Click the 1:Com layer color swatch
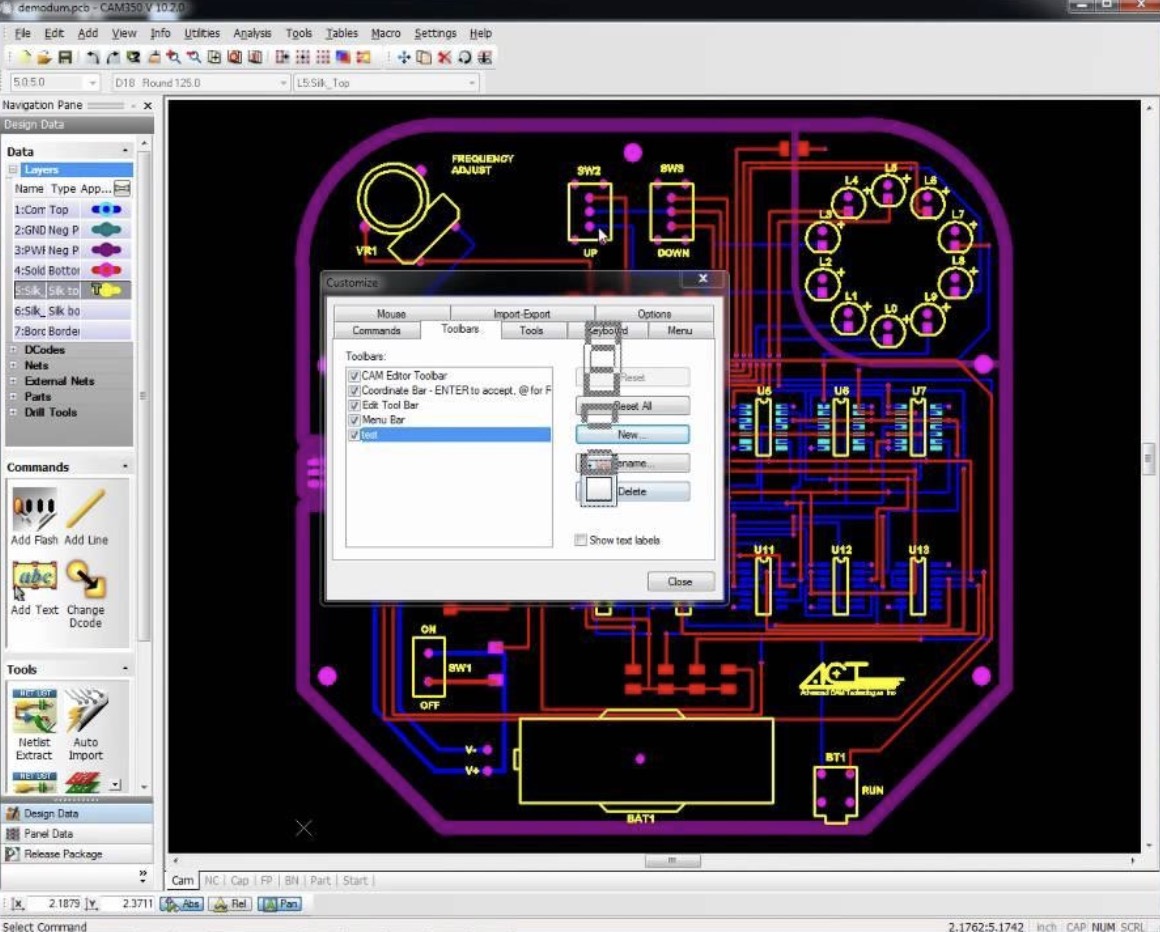The width and height of the screenshot is (1160, 932). 106,209
